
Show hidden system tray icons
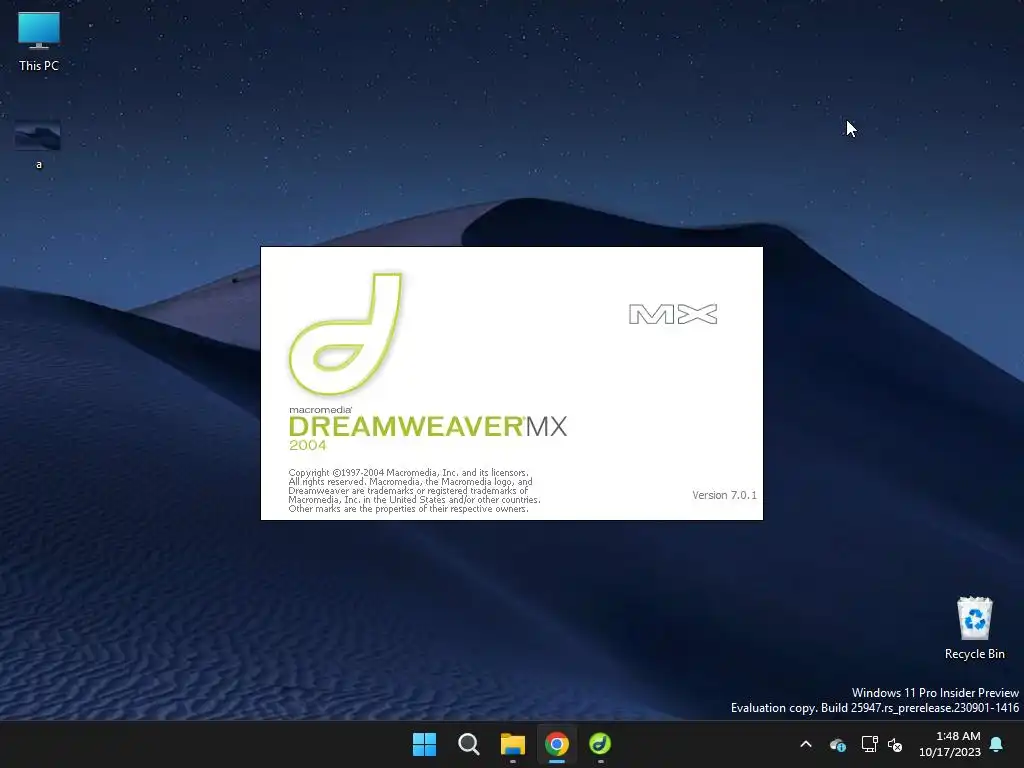[806, 744]
